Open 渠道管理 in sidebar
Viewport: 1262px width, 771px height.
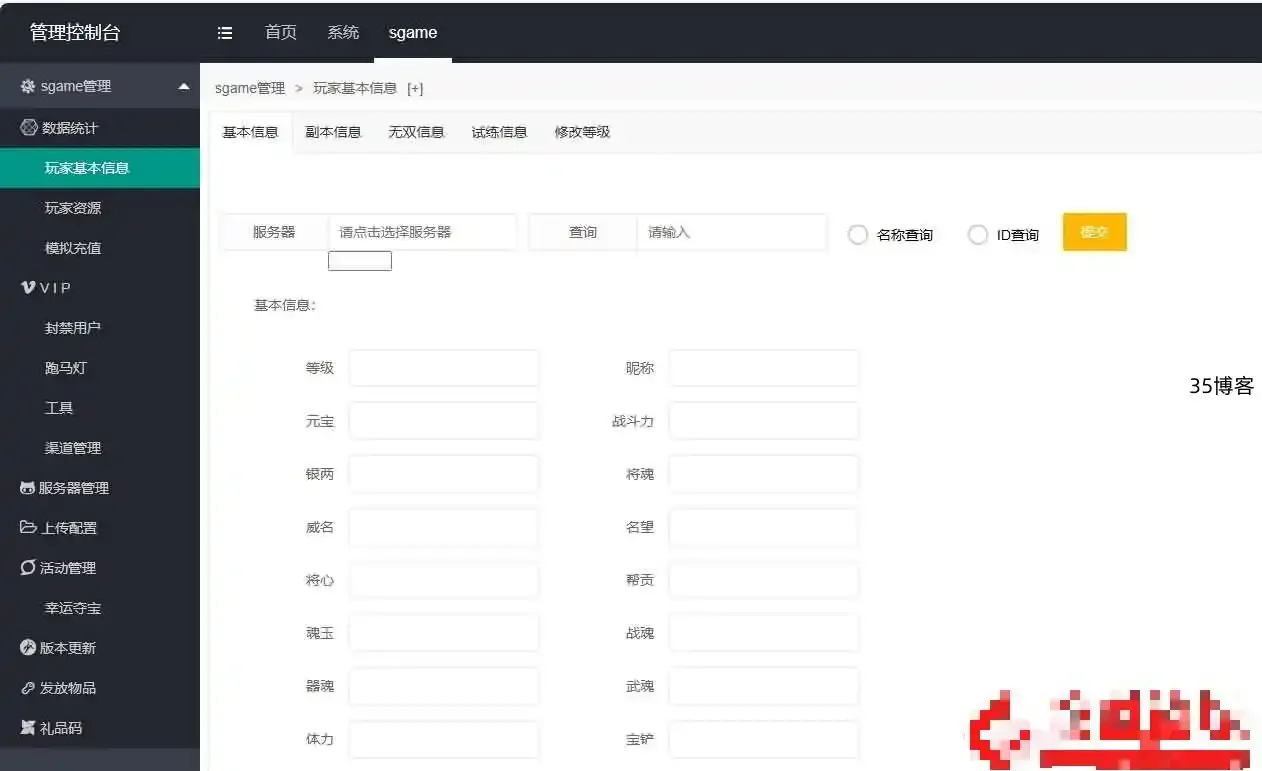100,448
